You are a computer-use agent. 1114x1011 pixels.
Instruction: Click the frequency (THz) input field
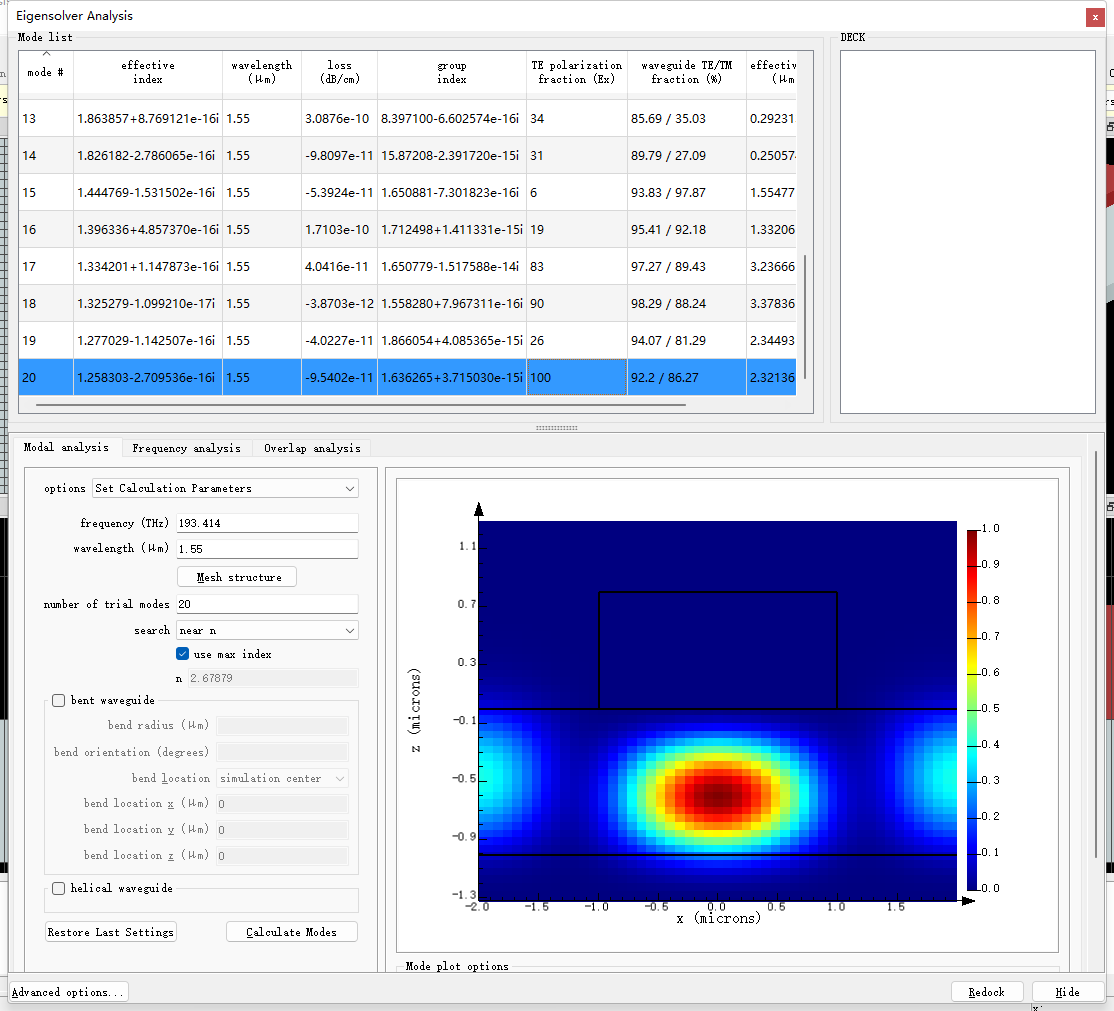(x=267, y=524)
